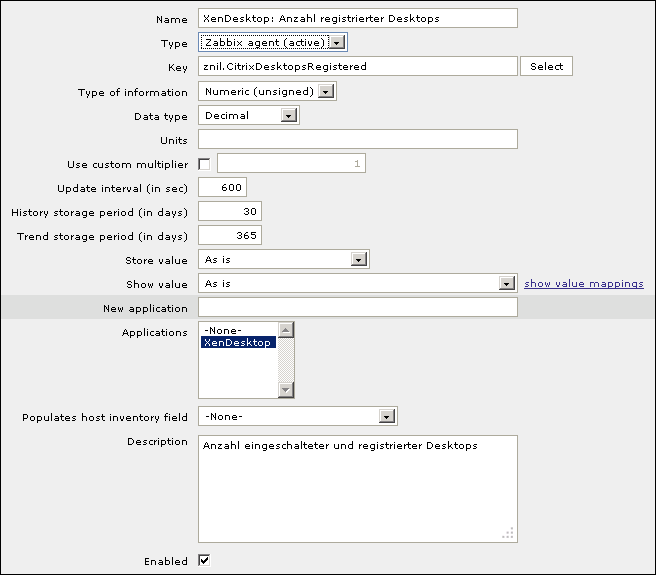This screenshot has height=575, width=656.
Task: Enable the Use custom multiplier checkbox
Action: [205, 164]
